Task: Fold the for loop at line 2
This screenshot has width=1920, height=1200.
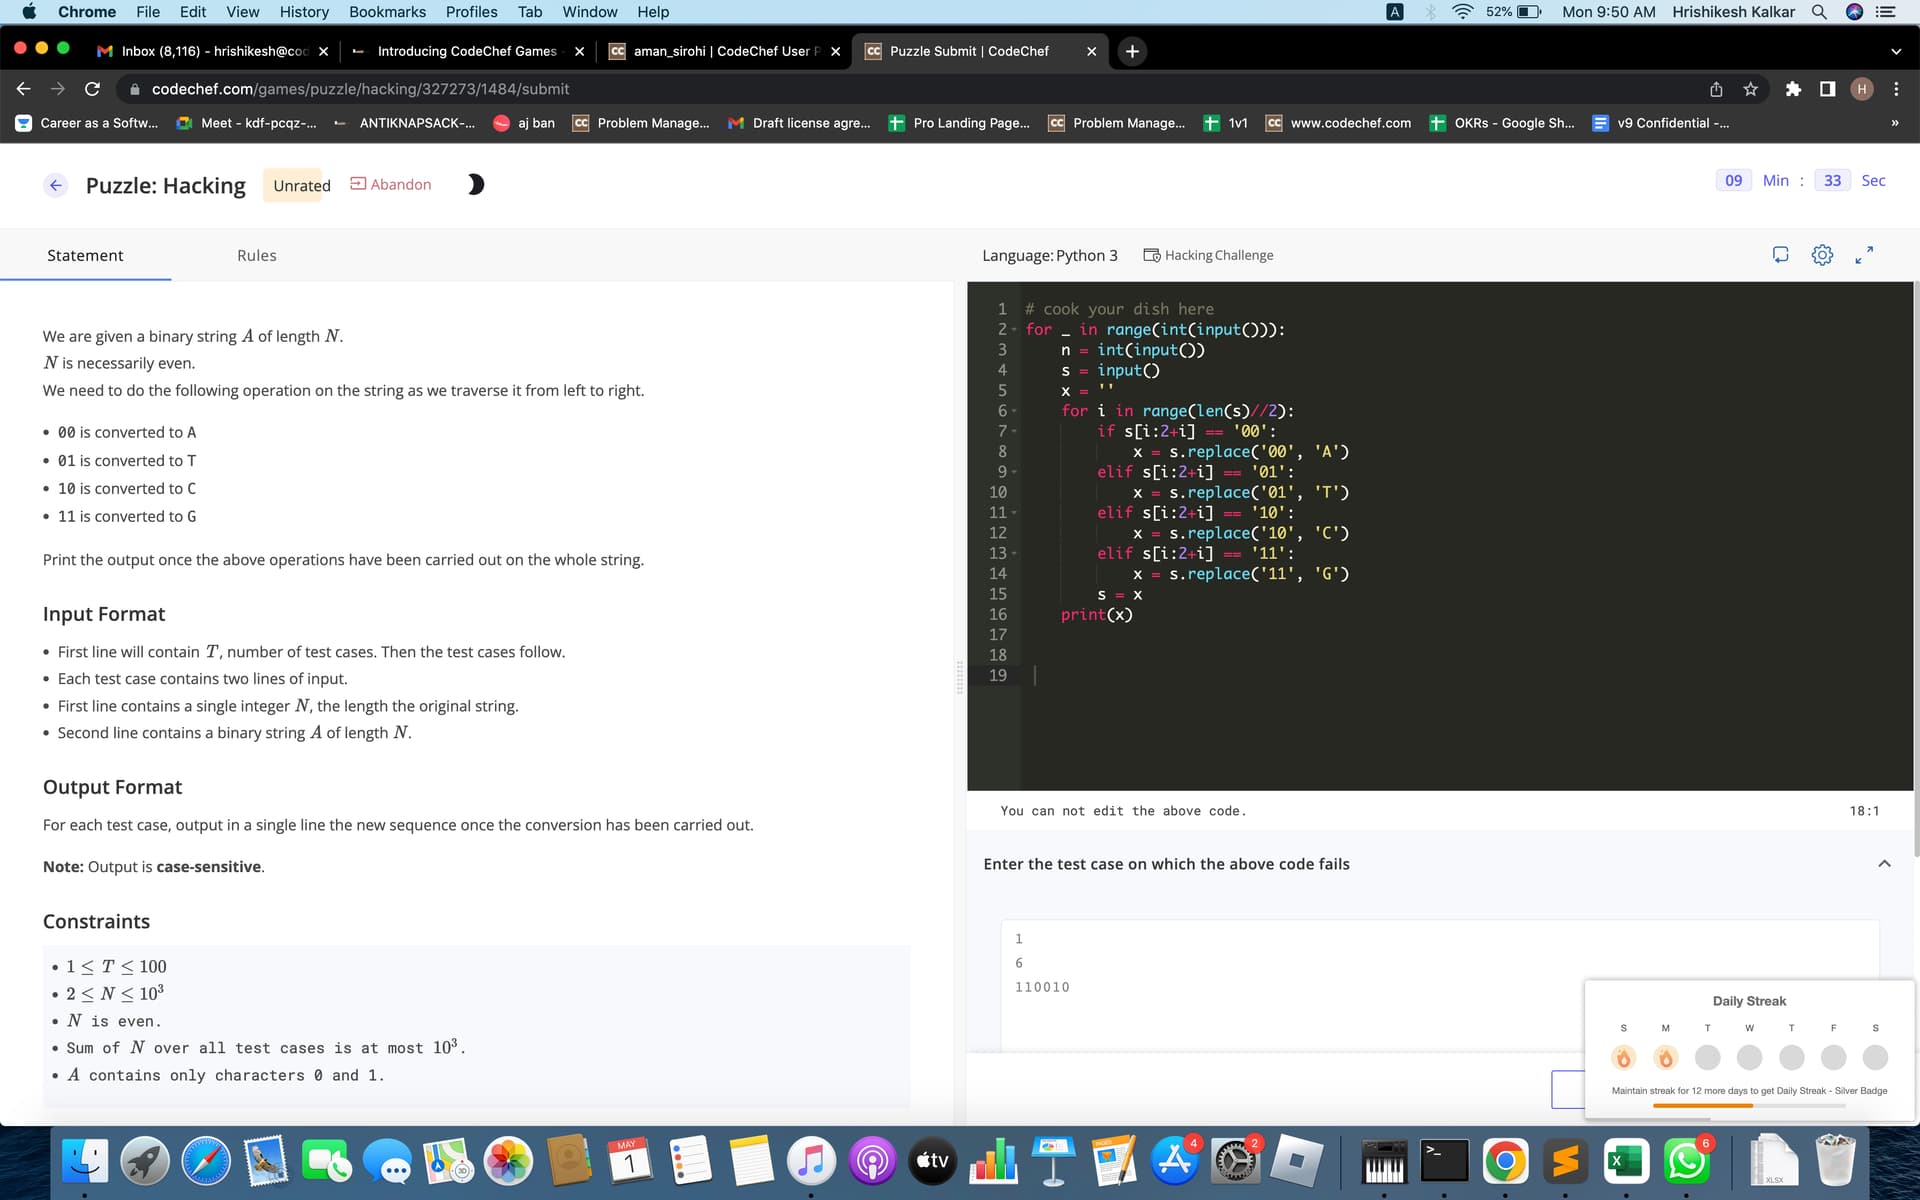Action: pos(1014,330)
